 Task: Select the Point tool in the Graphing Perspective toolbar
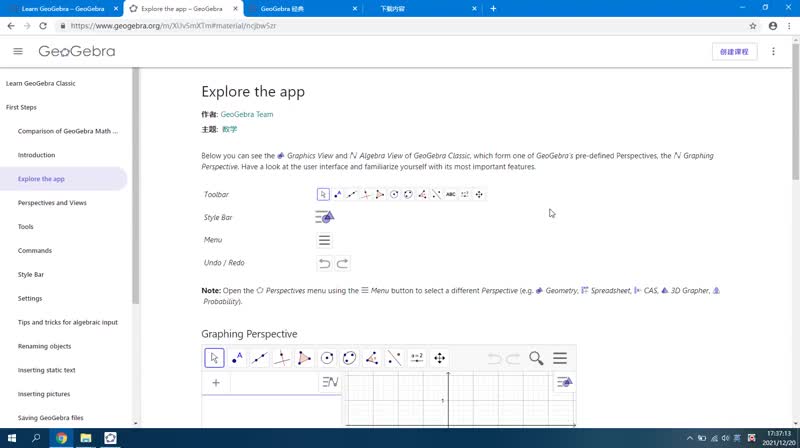coord(237,358)
